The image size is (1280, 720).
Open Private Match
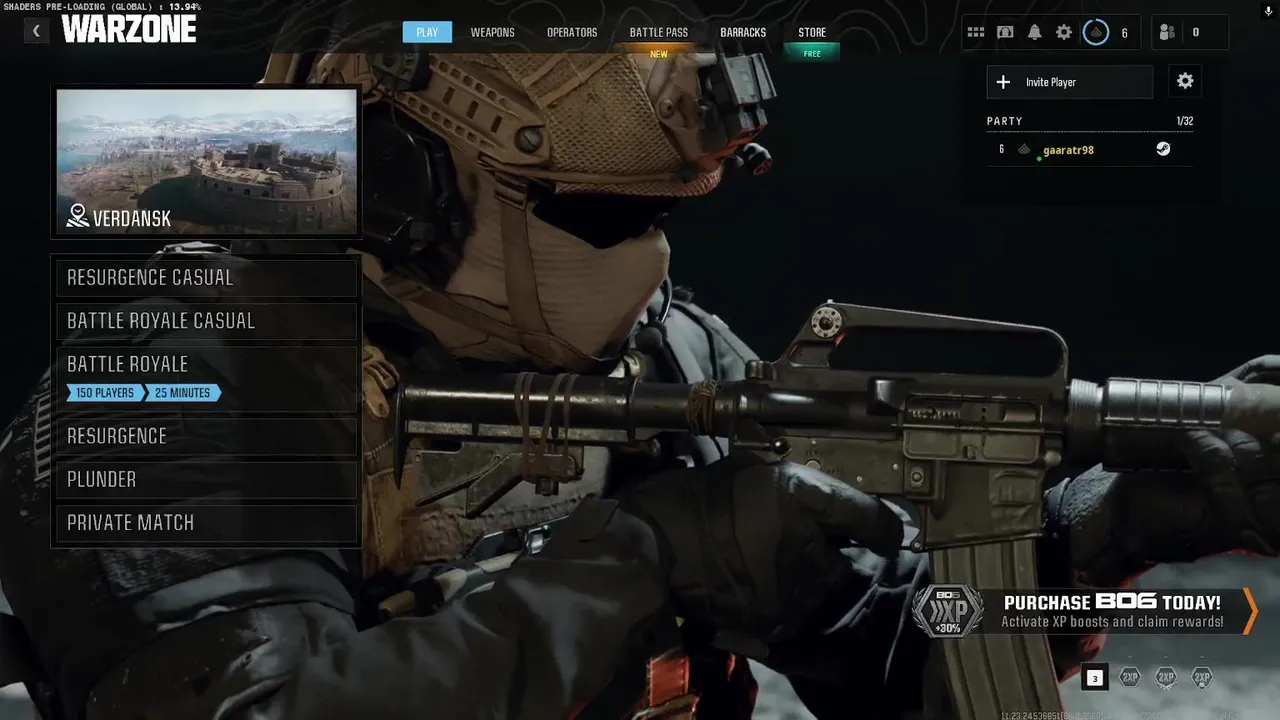pyautogui.click(x=207, y=523)
